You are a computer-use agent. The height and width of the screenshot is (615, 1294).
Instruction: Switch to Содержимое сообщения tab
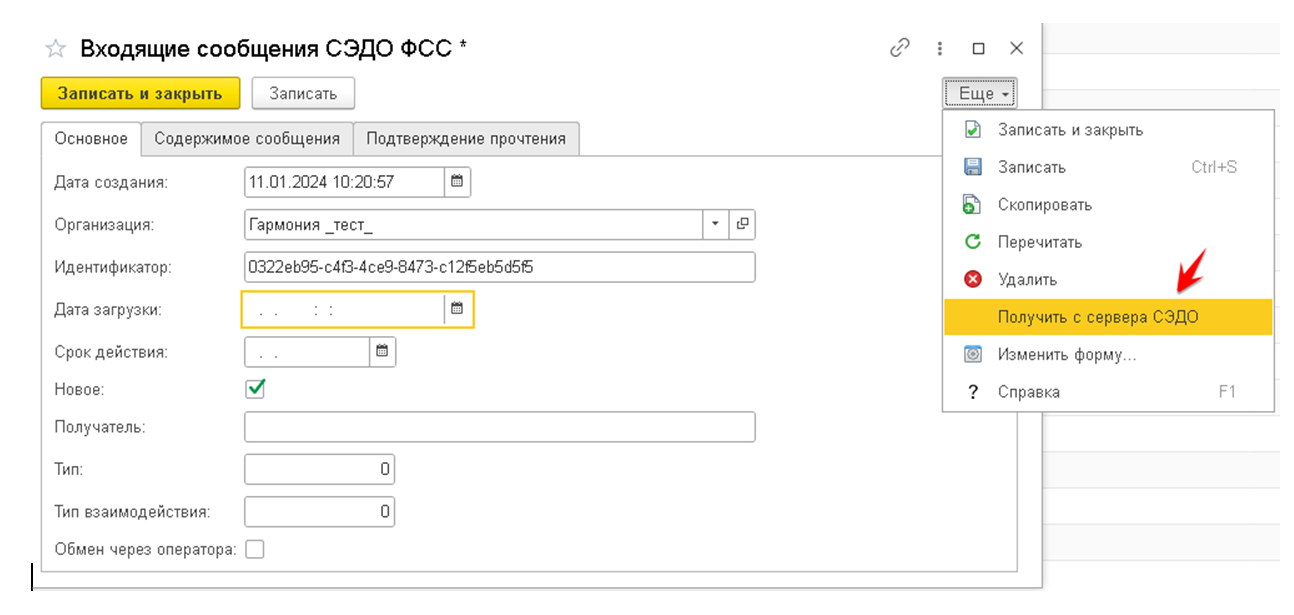click(247, 138)
